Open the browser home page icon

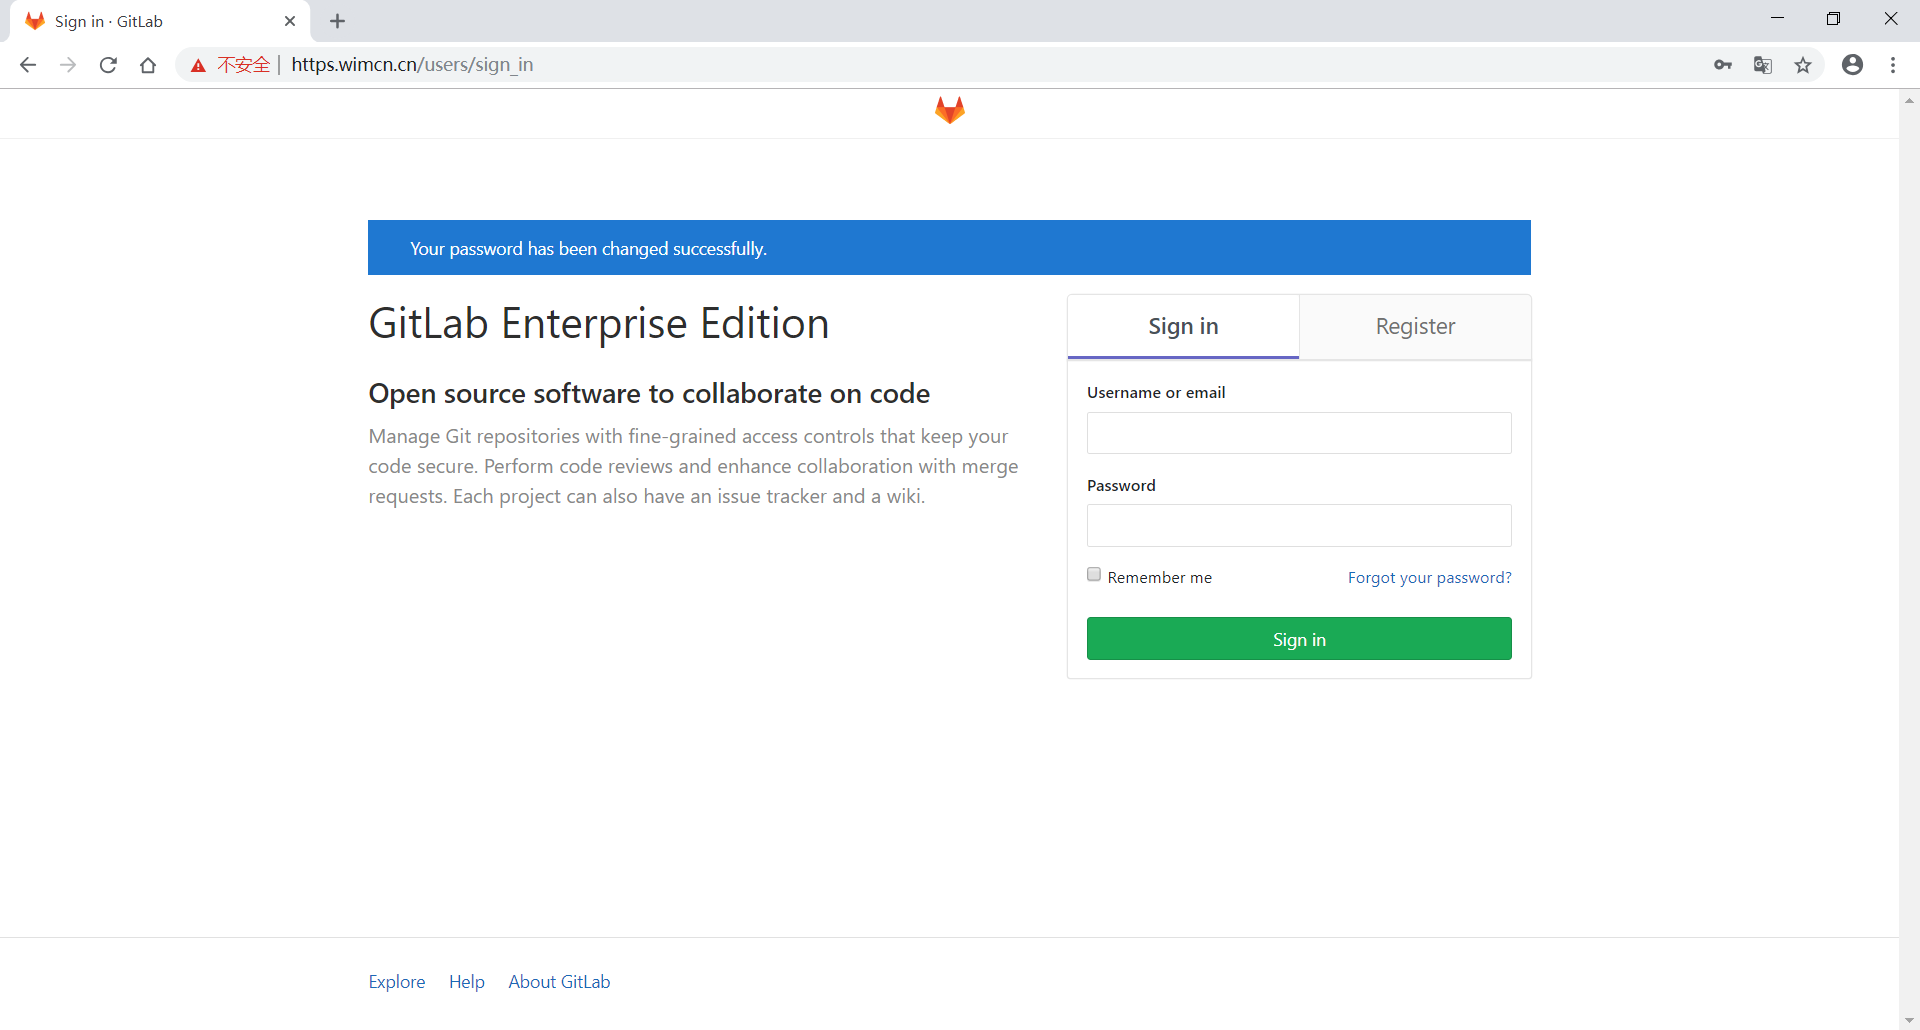pos(147,64)
